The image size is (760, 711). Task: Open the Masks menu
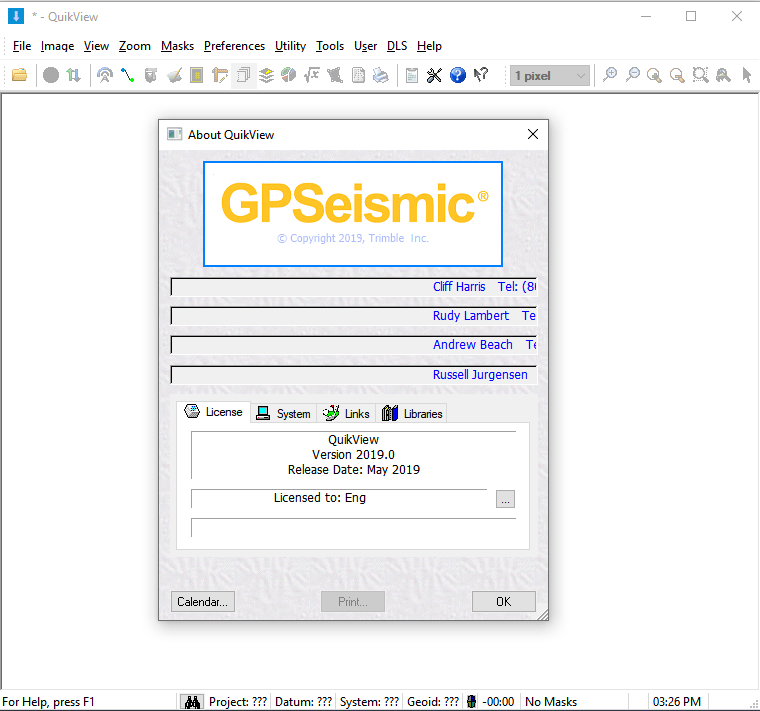click(x=177, y=46)
